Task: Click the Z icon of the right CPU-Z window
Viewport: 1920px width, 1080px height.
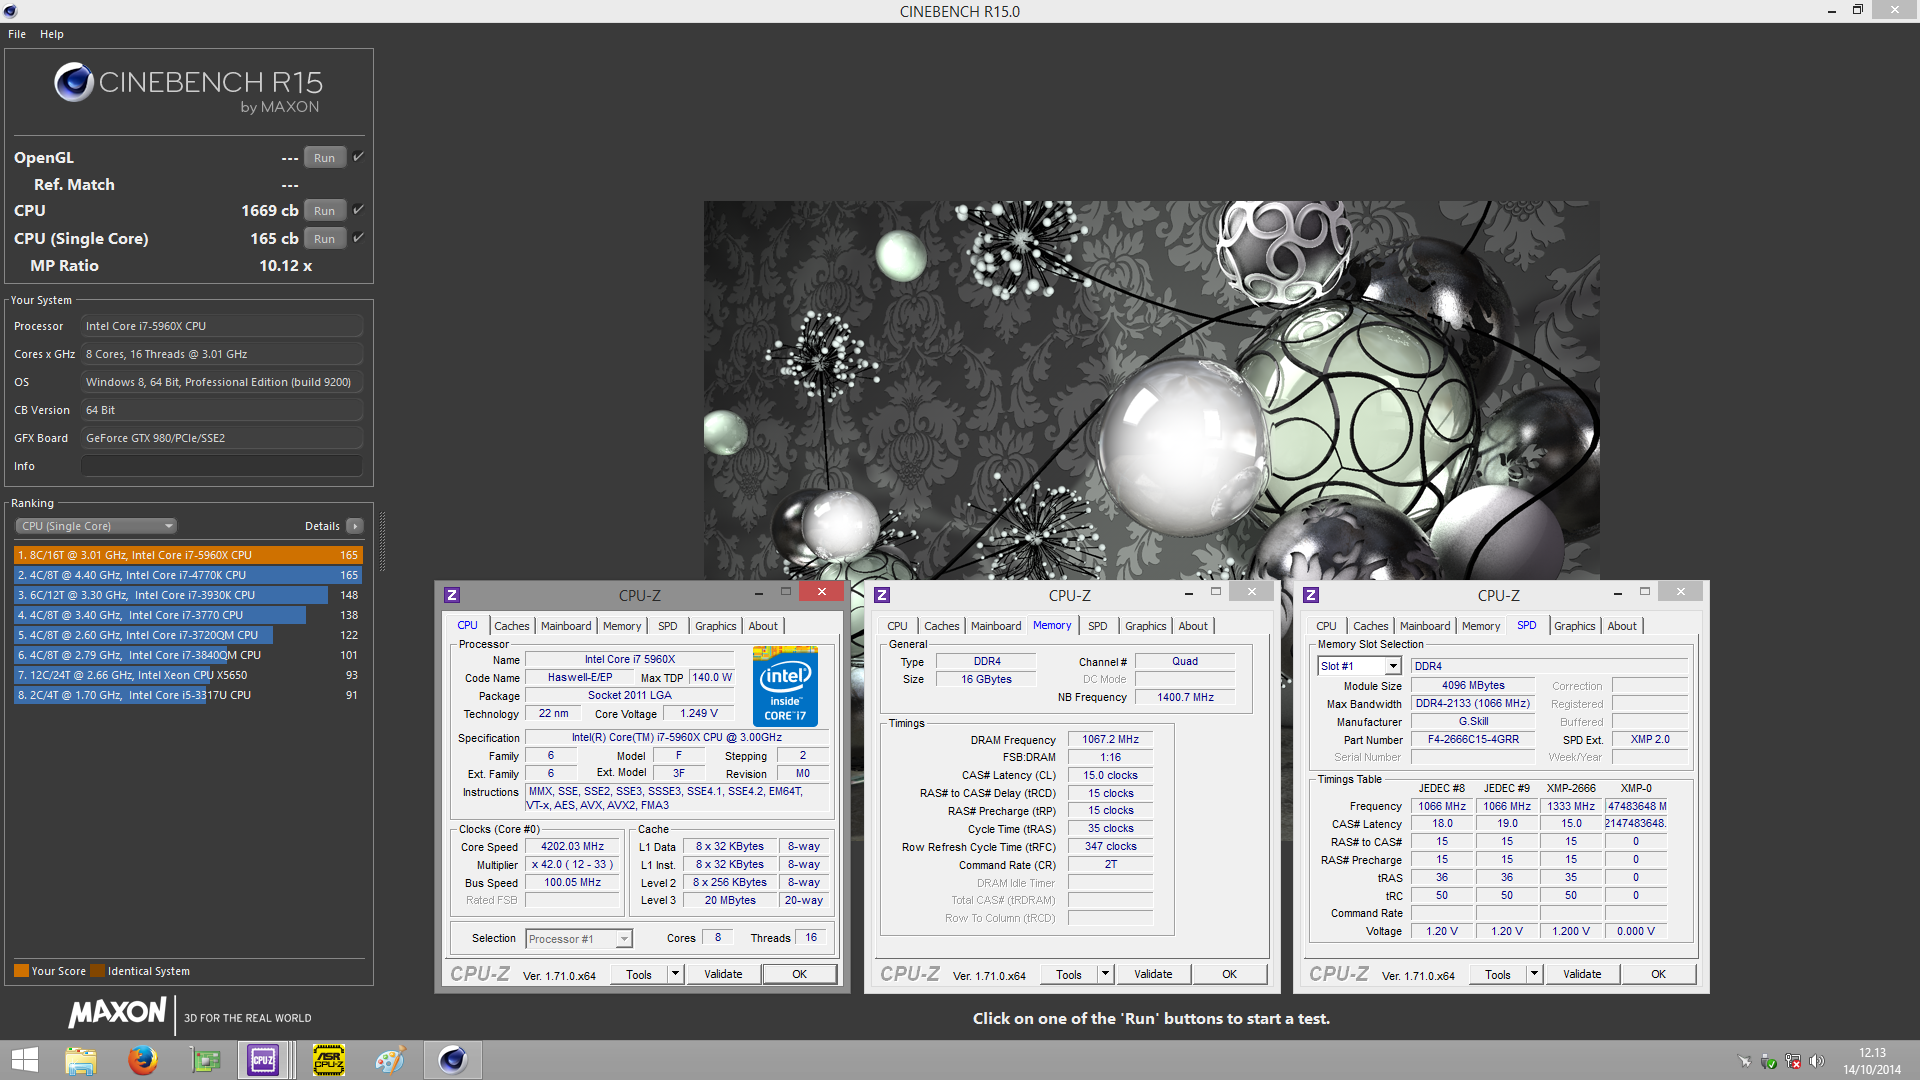Action: (1311, 595)
